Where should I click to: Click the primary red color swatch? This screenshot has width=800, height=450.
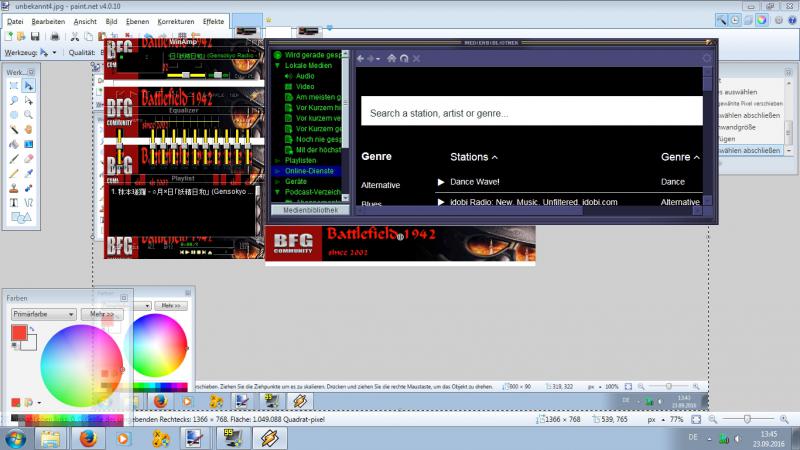pyautogui.click(x=19, y=333)
